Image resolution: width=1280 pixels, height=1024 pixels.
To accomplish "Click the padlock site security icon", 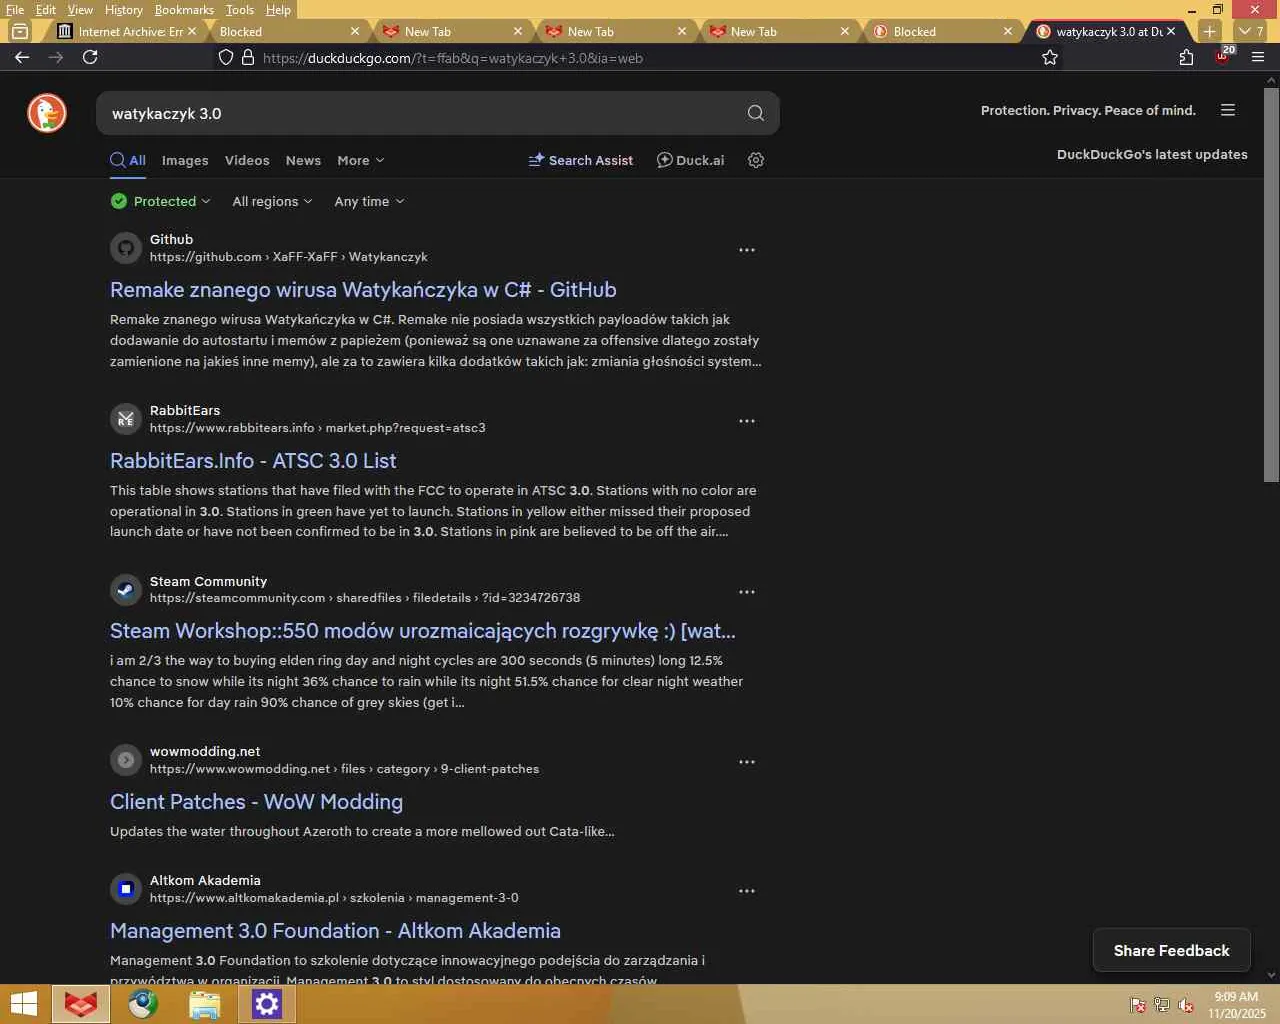I will (x=248, y=57).
